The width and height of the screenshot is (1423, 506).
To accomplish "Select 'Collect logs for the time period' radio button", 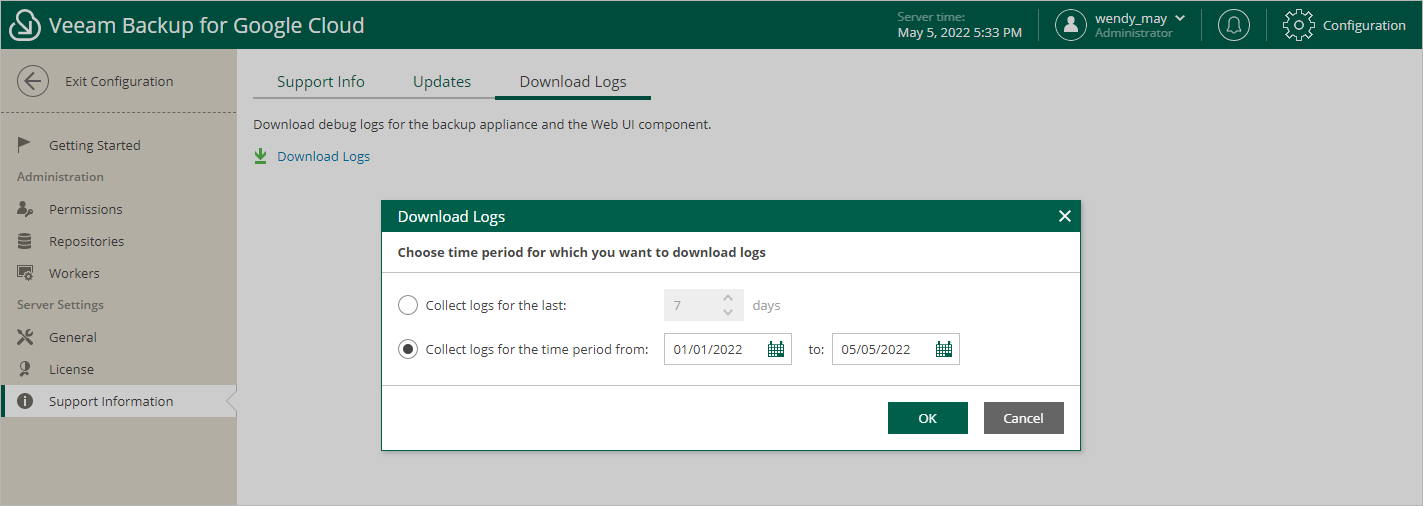I will pos(408,349).
